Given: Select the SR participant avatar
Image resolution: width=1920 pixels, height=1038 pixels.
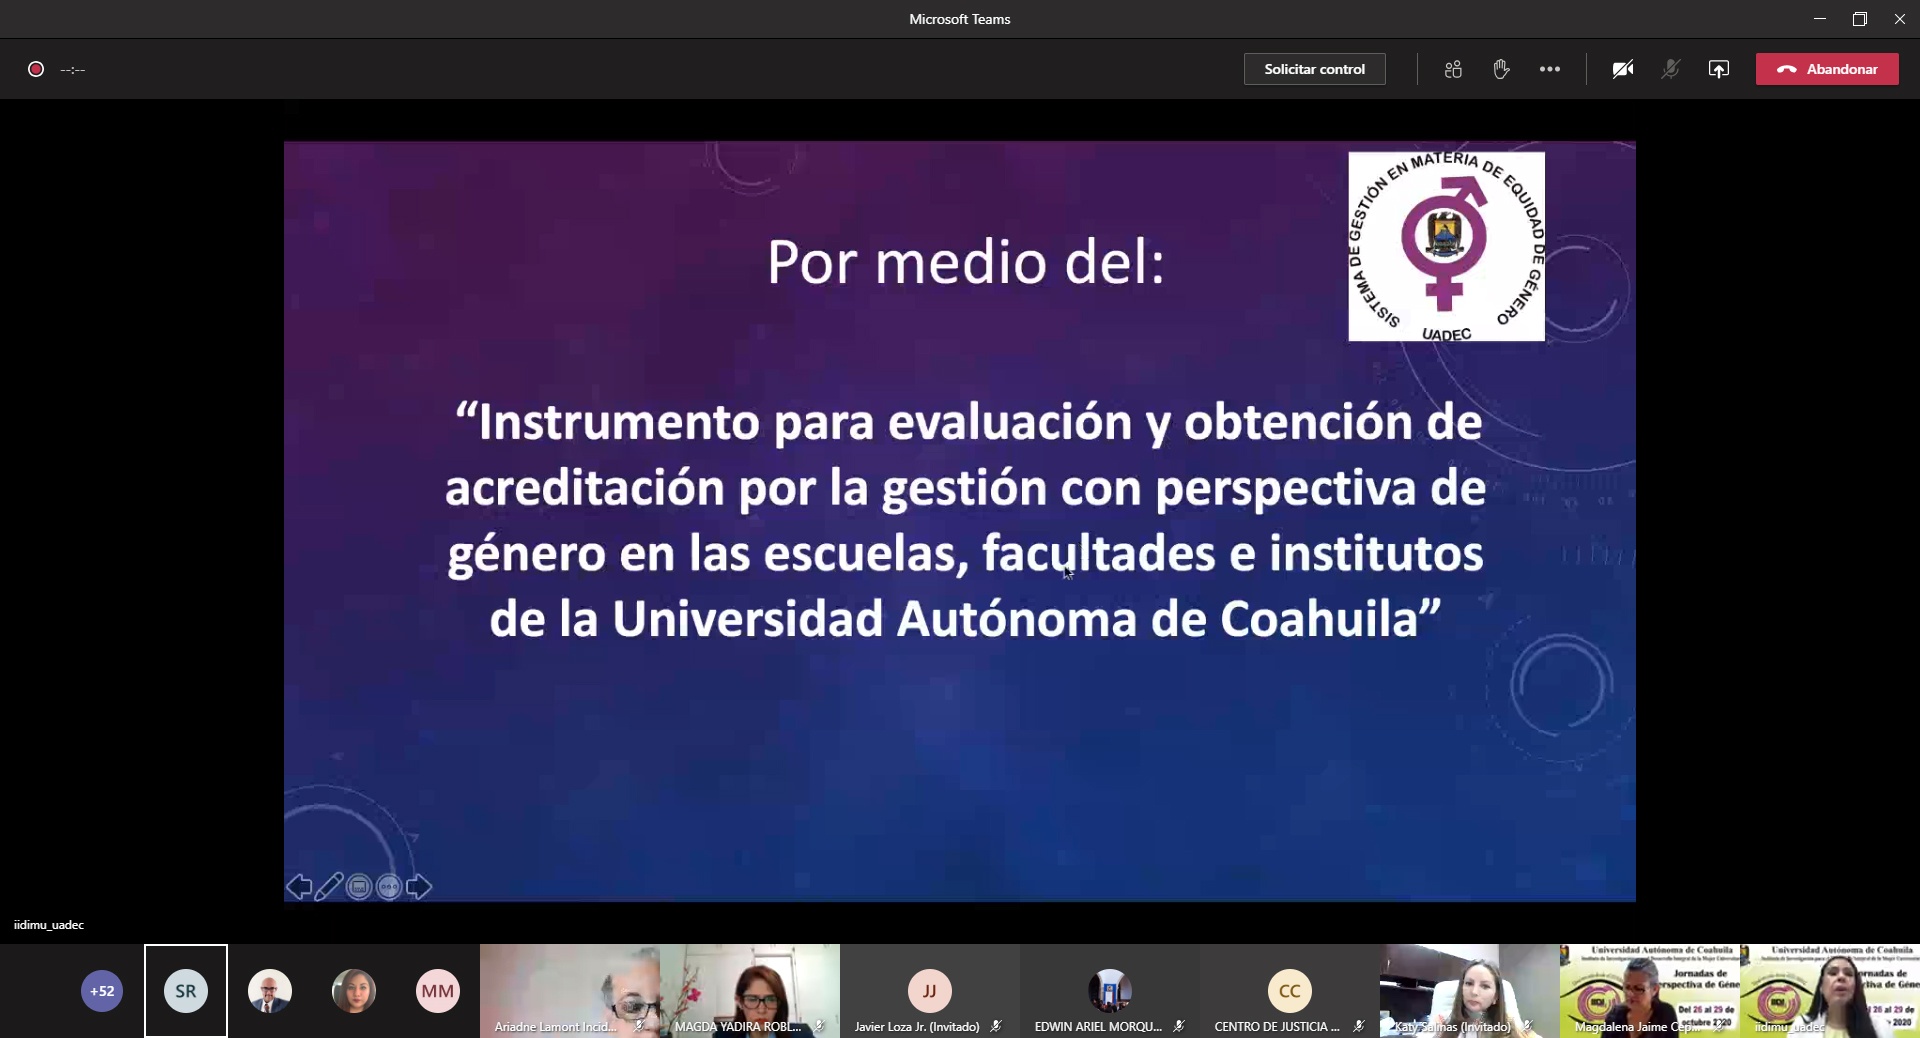Looking at the screenshot, I should [x=186, y=991].
